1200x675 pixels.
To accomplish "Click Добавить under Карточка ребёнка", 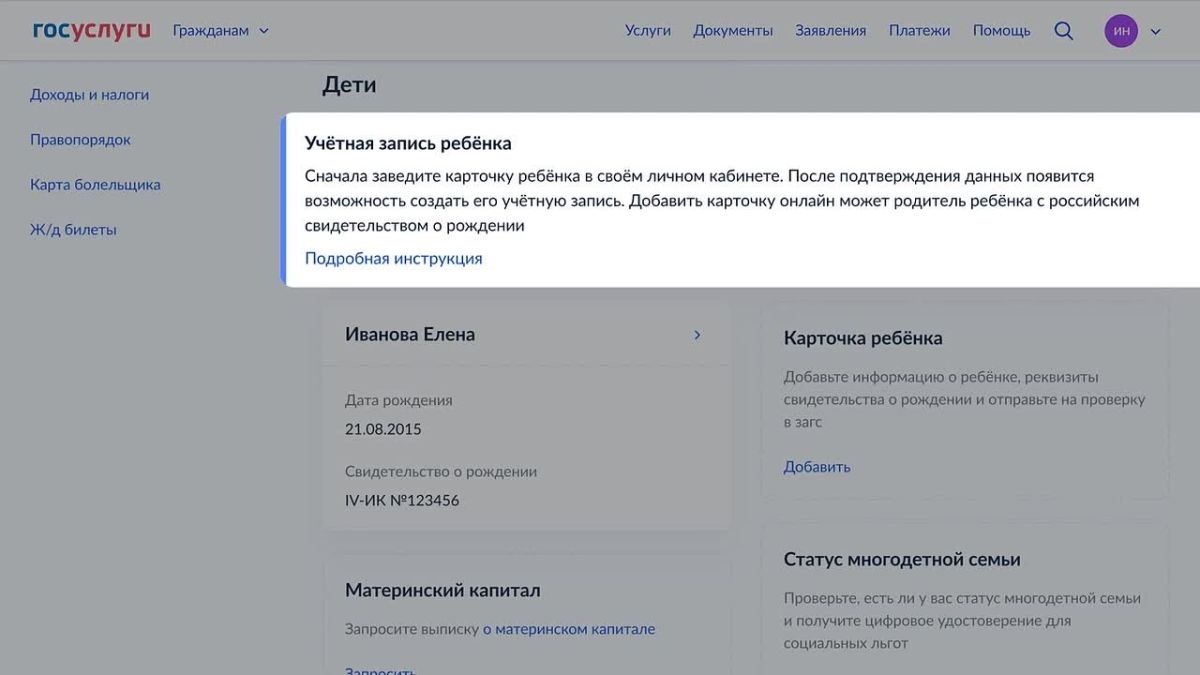I will pos(817,467).
